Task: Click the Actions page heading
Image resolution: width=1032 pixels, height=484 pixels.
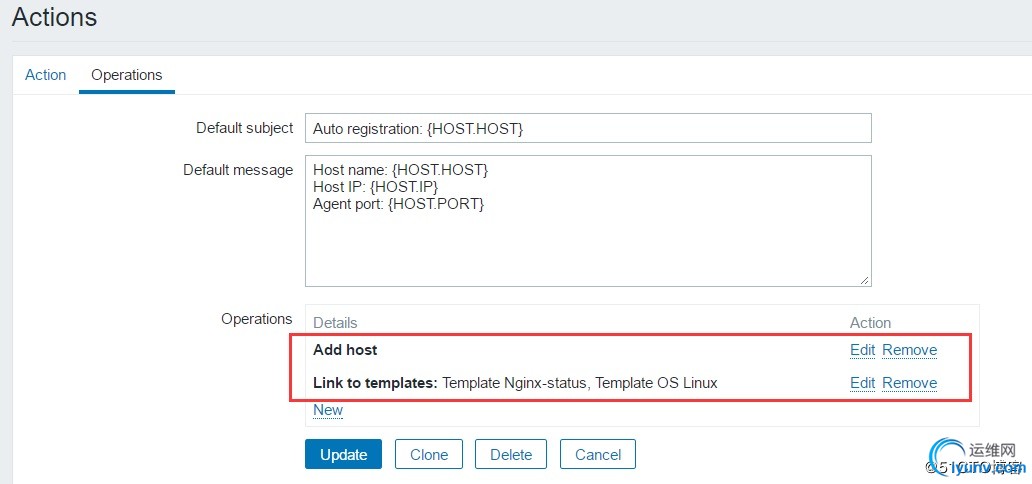Action: coord(55,17)
